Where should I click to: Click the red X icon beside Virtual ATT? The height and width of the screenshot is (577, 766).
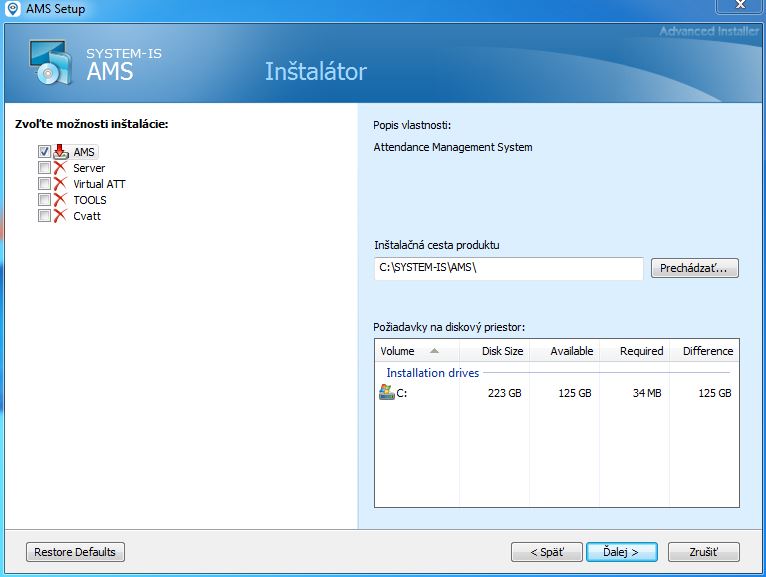click(60, 184)
